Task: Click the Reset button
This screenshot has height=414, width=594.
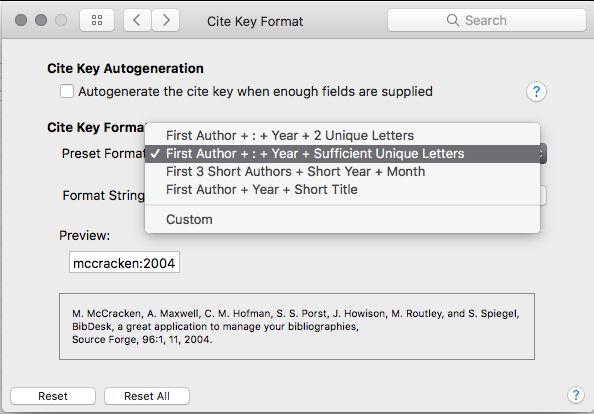Action: coord(53,396)
